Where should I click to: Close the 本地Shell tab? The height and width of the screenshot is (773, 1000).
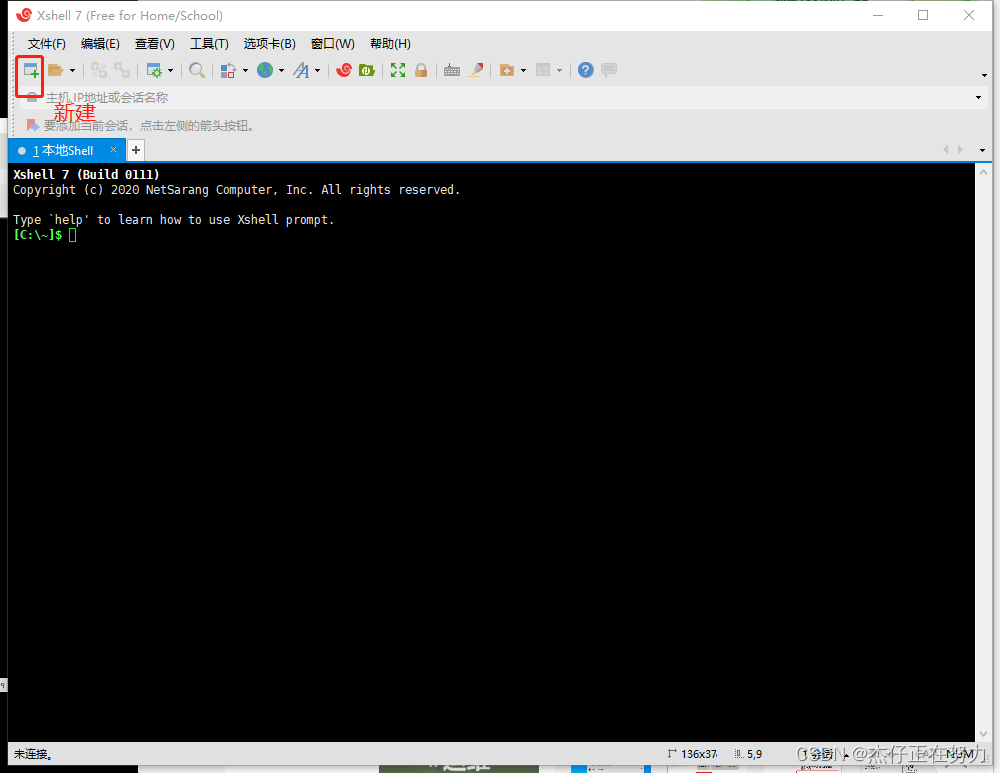click(114, 149)
